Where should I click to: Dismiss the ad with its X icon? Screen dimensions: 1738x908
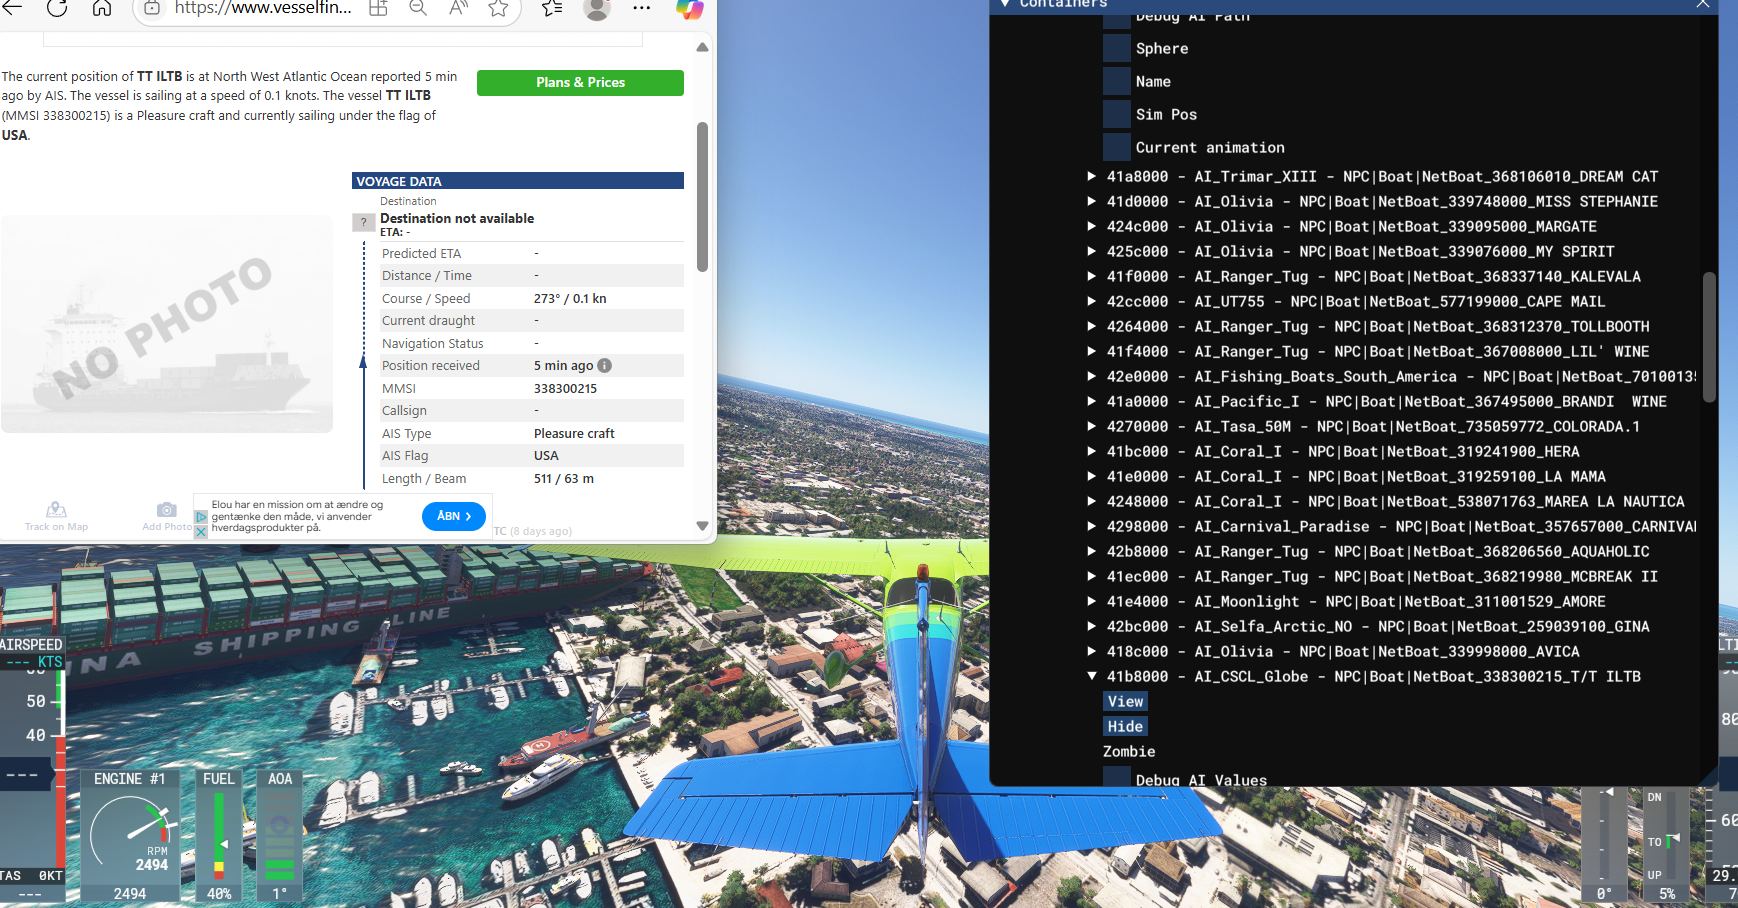point(201,532)
